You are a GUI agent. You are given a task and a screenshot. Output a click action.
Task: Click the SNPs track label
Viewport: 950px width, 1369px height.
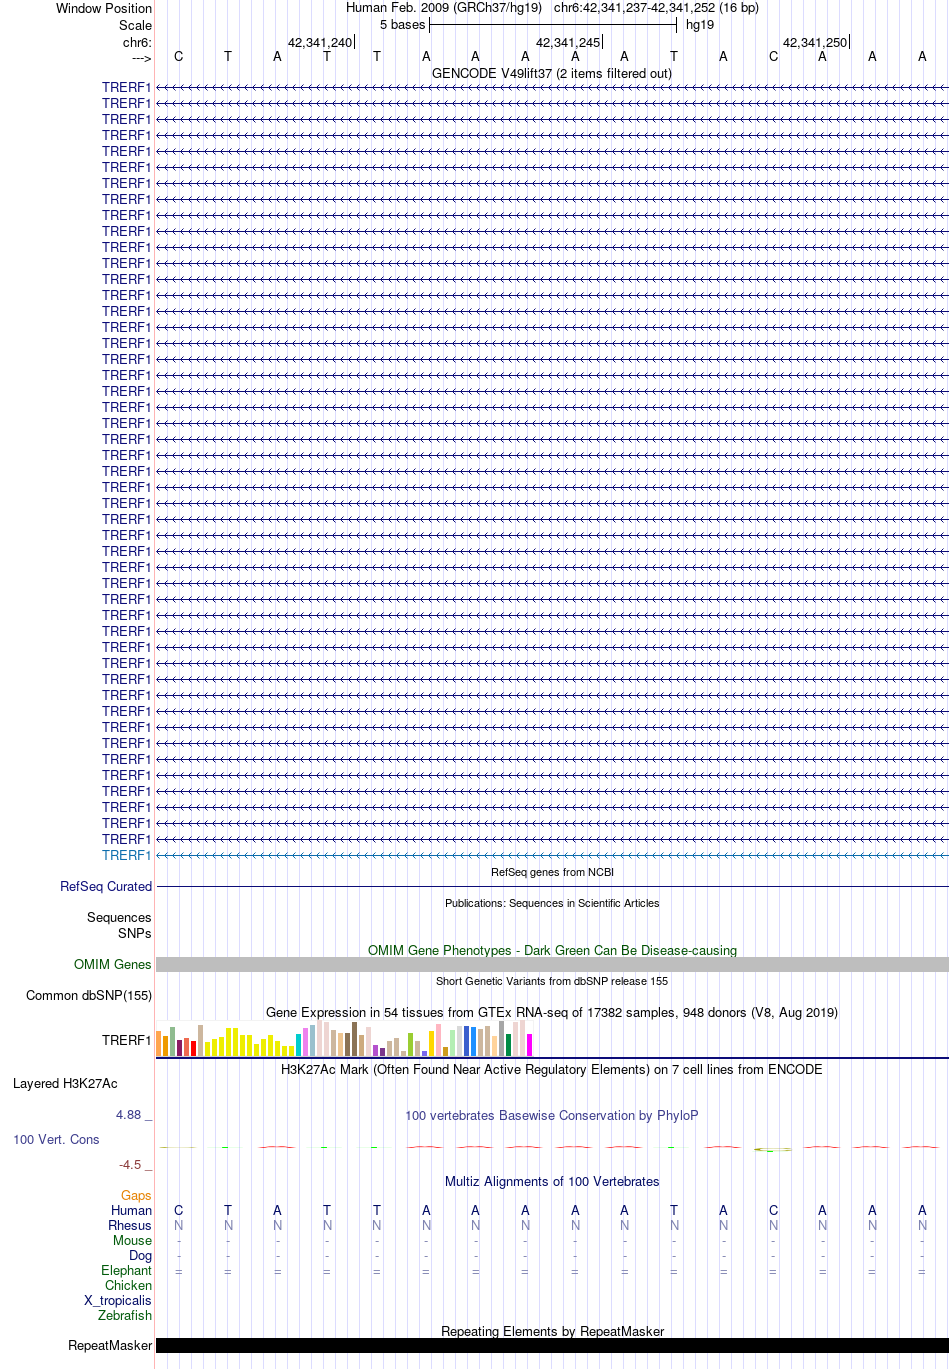pyautogui.click(x=135, y=933)
